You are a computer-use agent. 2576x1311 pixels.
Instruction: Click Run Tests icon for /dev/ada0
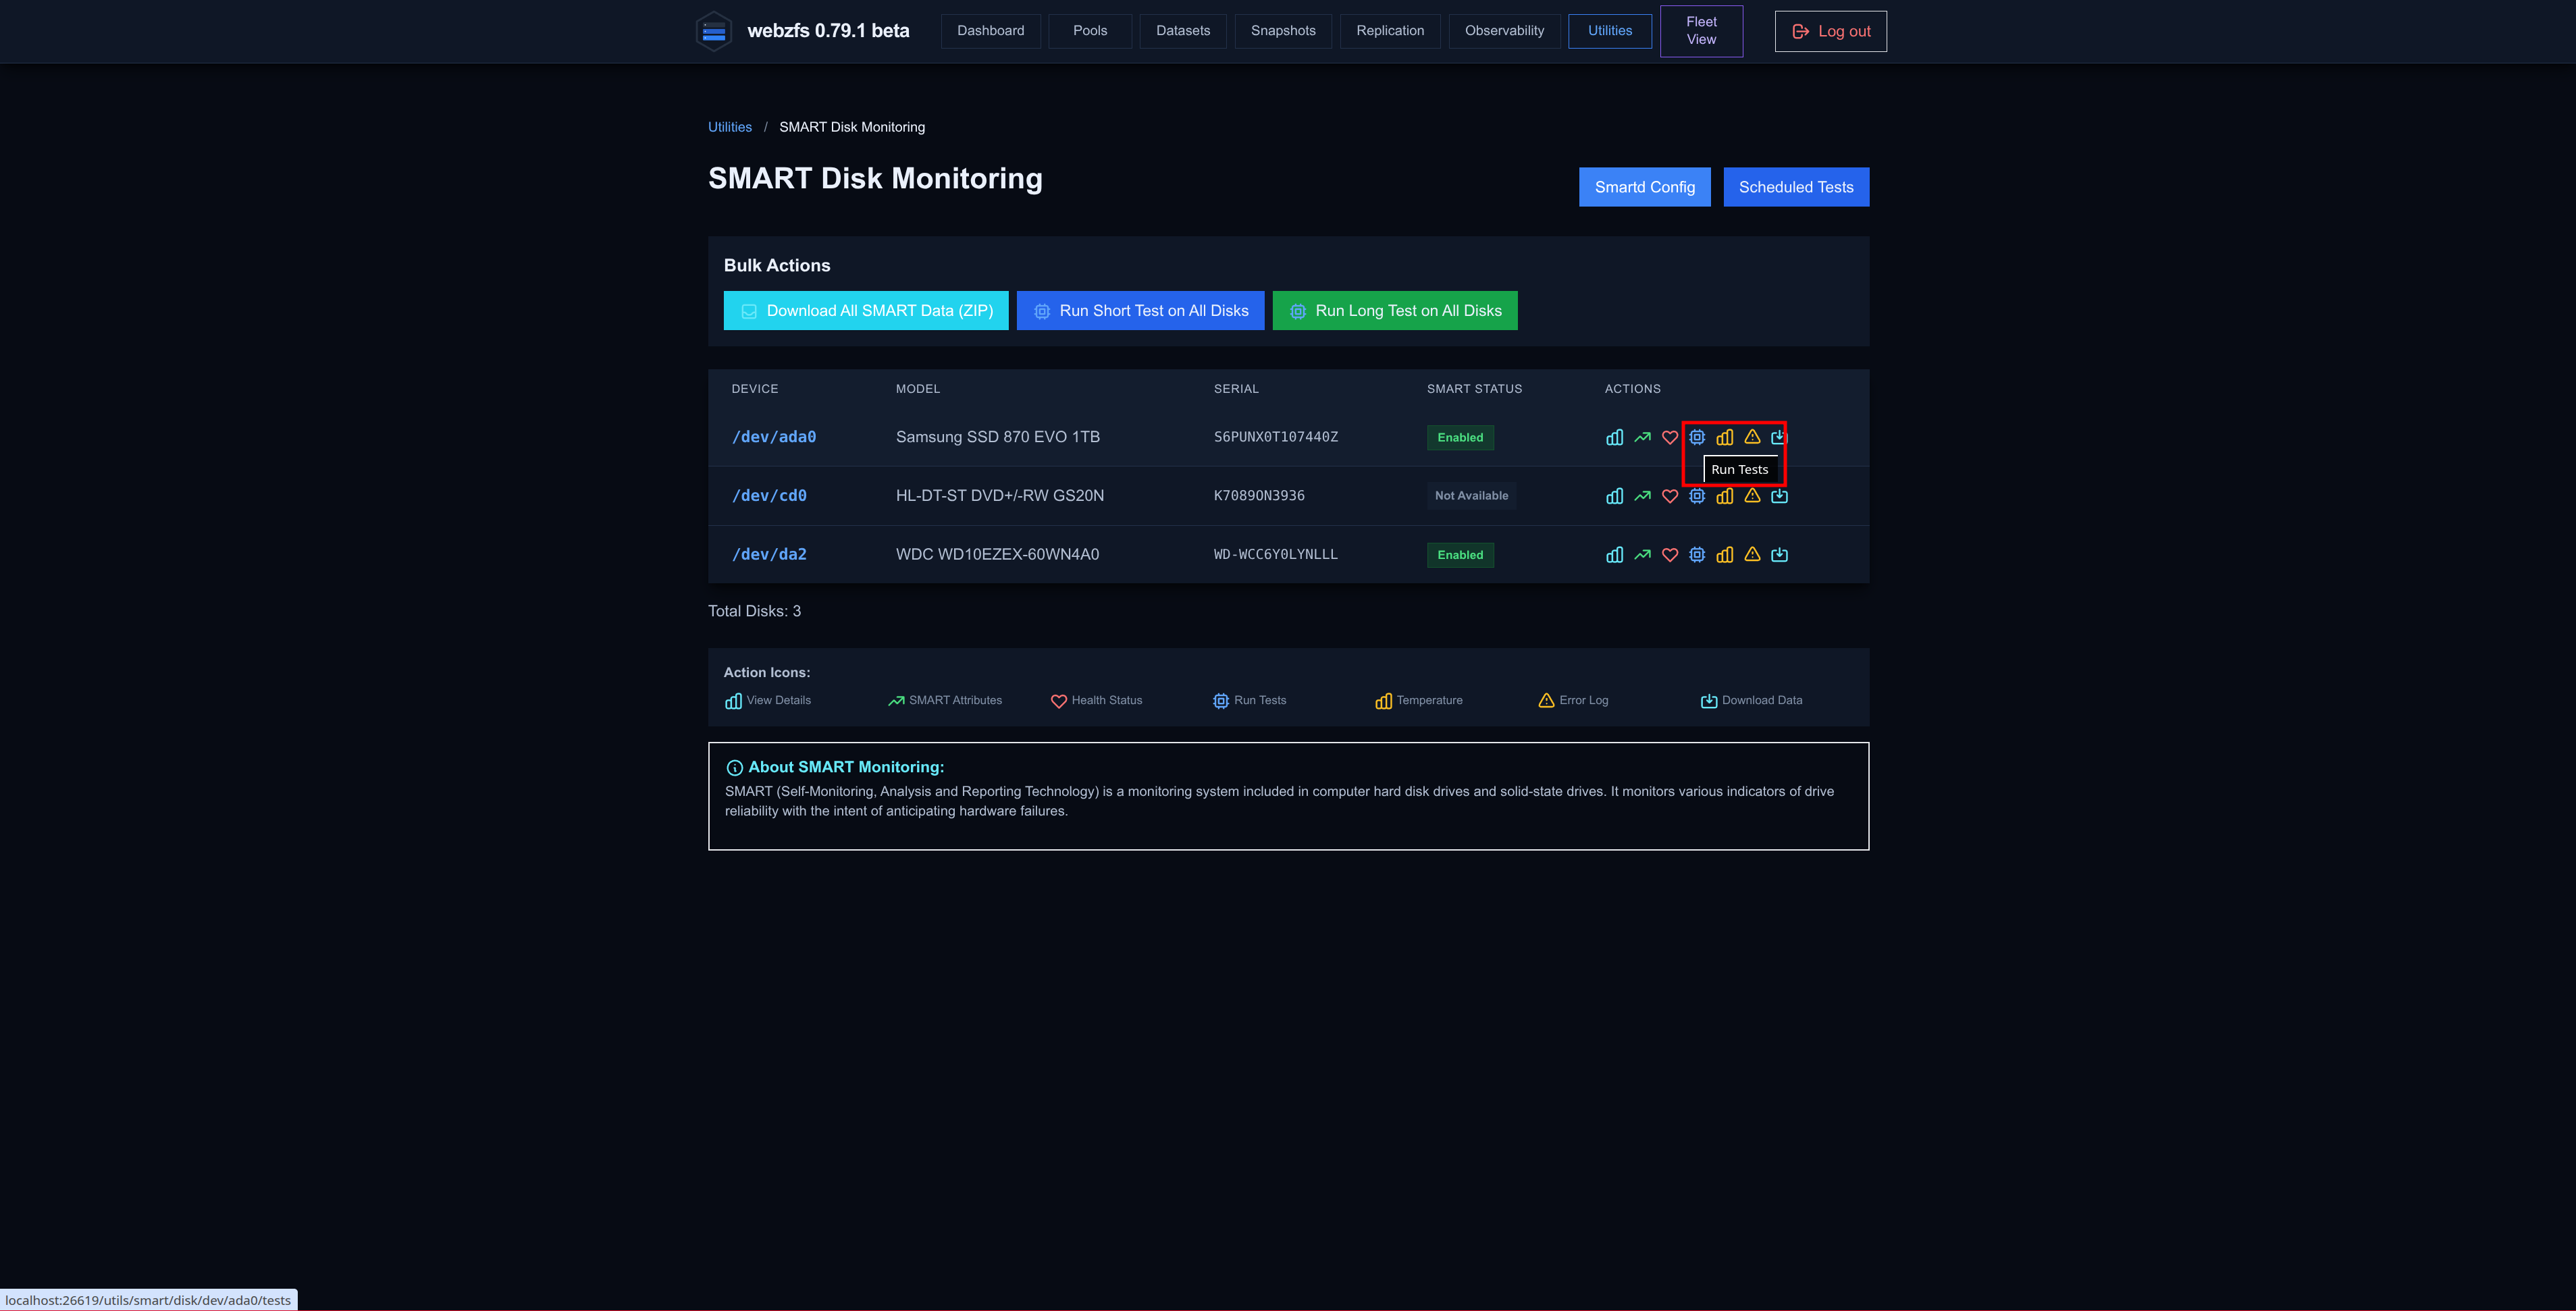pyautogui.click(x=1697, y=437)
